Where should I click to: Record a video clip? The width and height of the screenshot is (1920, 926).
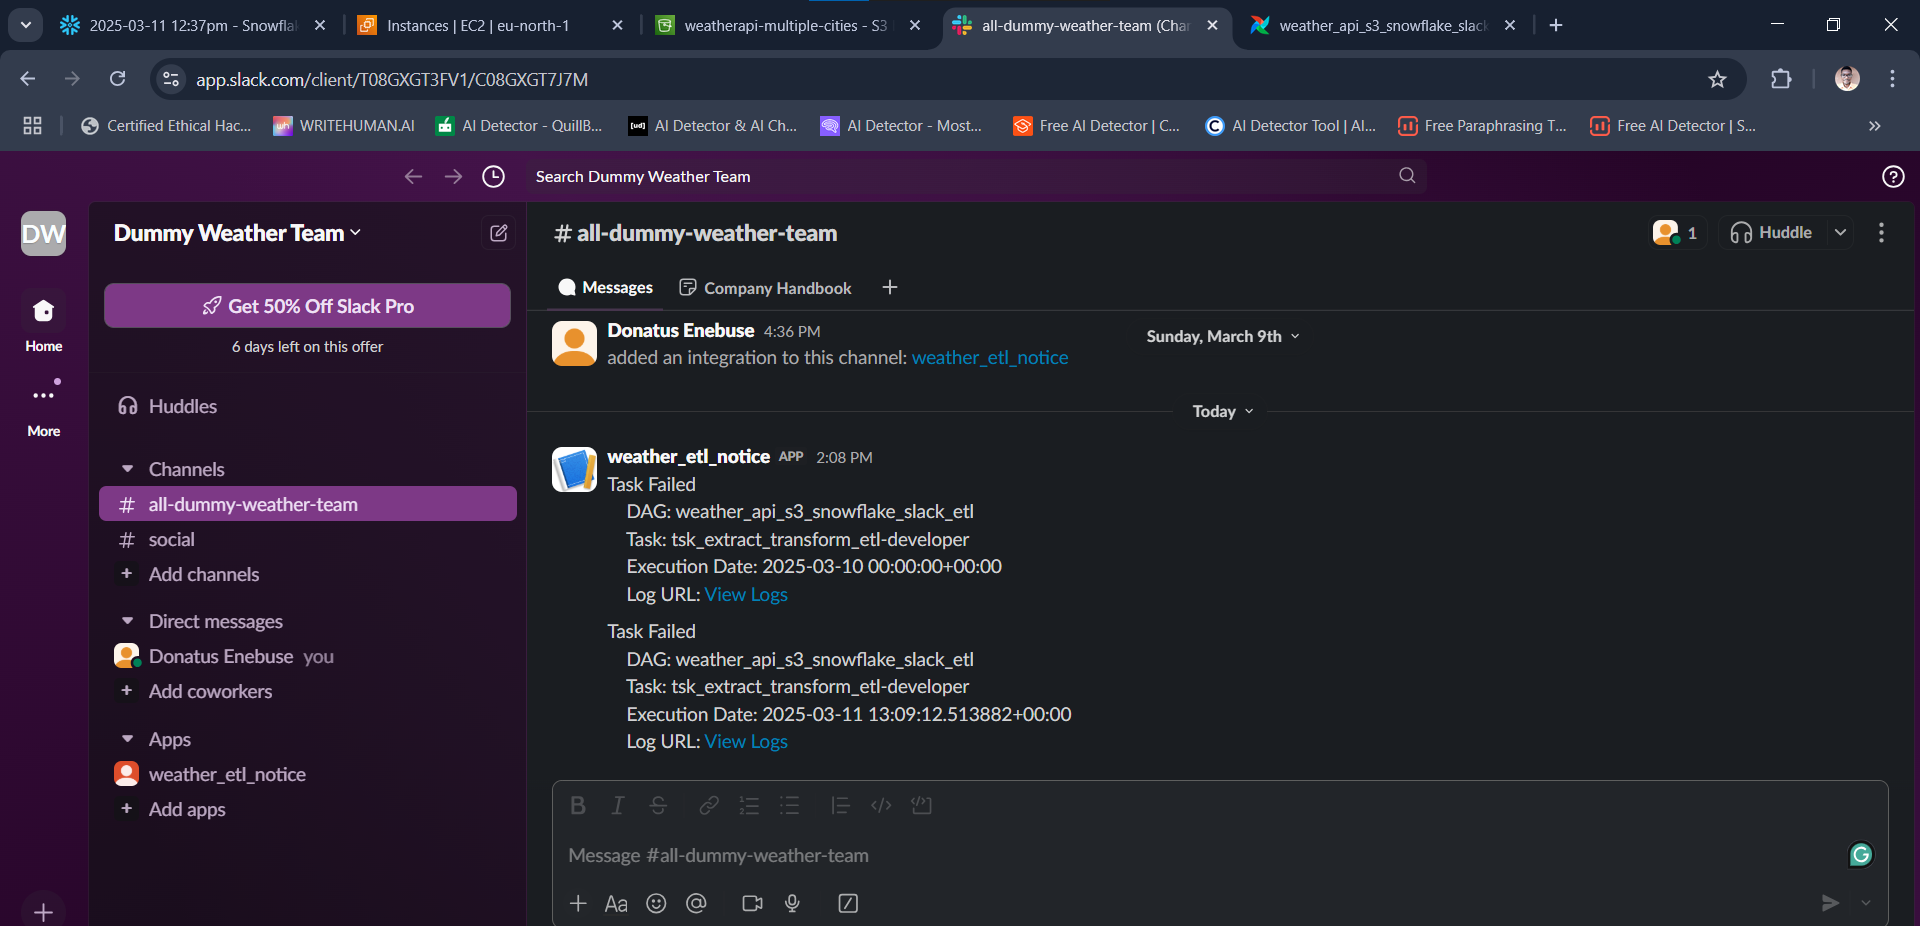pyautogui.click(x=752, y=904)
